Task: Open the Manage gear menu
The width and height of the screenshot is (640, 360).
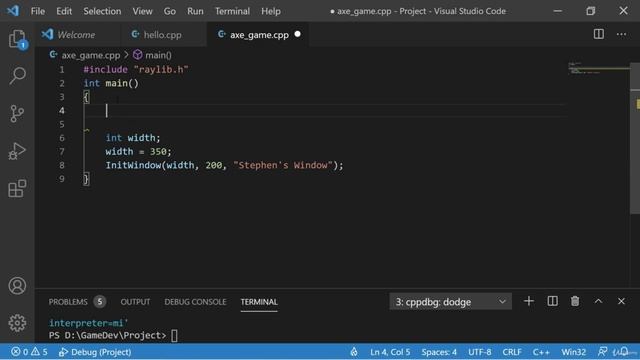Action: [17, 323]
